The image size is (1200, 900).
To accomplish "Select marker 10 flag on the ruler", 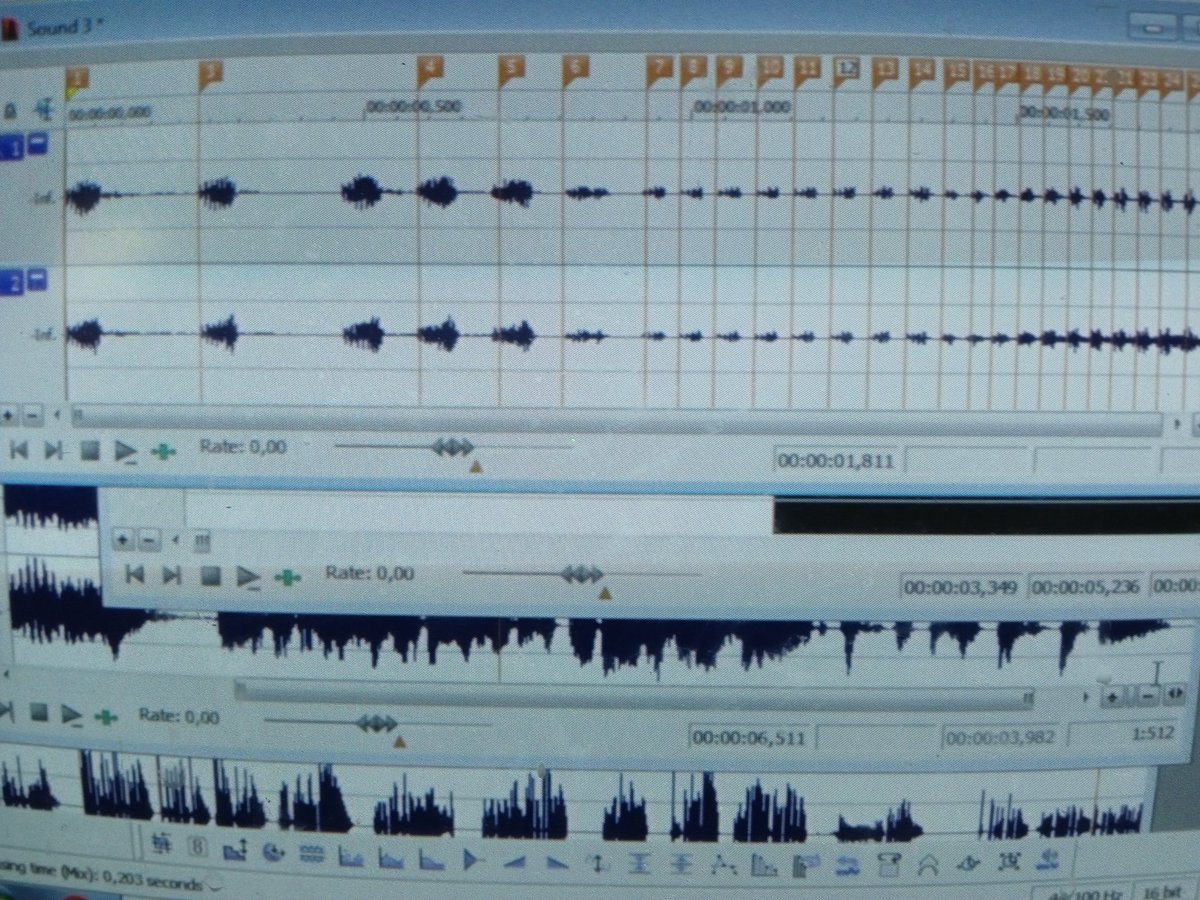I will (769, 67).
